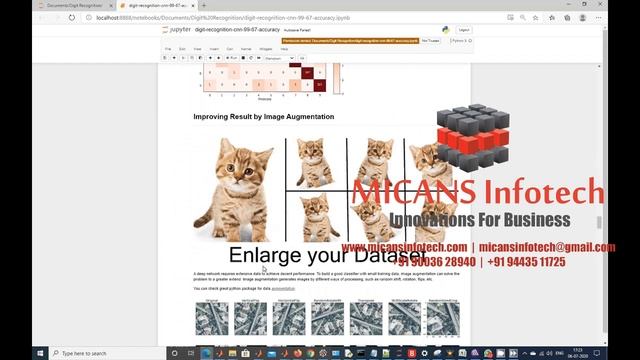Click the Improving Result by Image Augmentation heading
Screen dimensions: 640x360
(264, 117)
